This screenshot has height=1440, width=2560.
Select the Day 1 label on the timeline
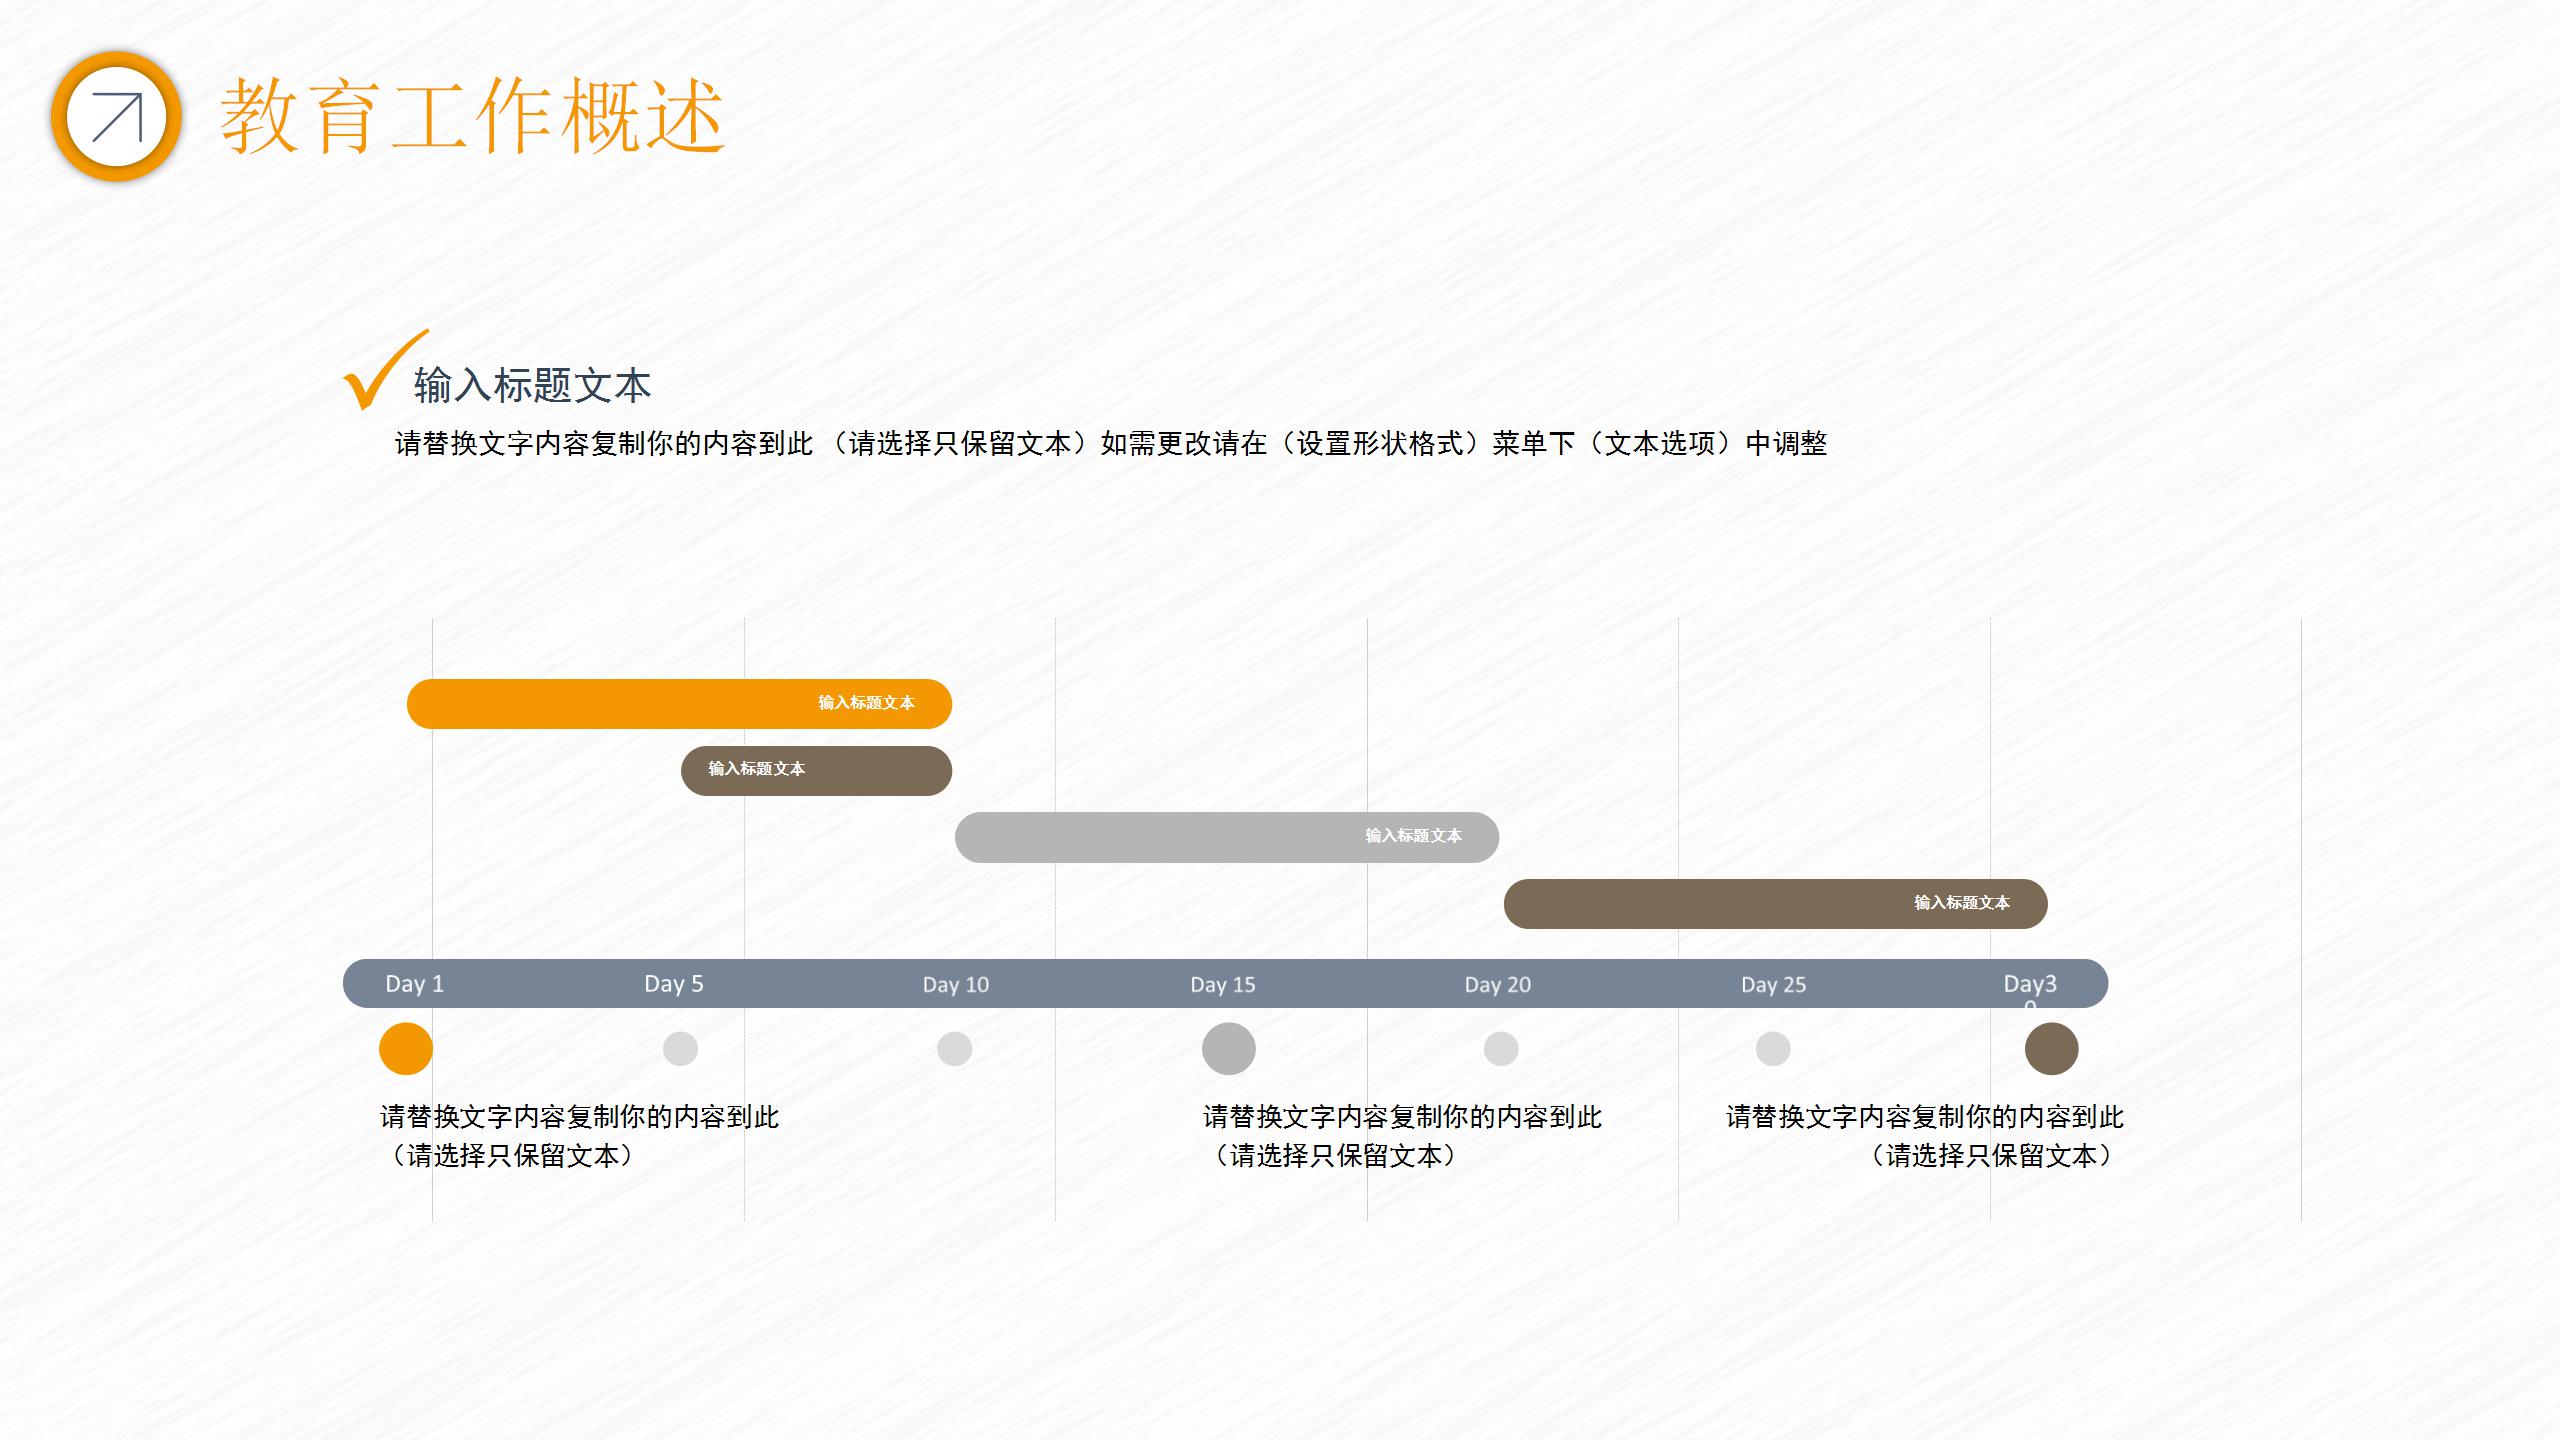tap(413, 984)
